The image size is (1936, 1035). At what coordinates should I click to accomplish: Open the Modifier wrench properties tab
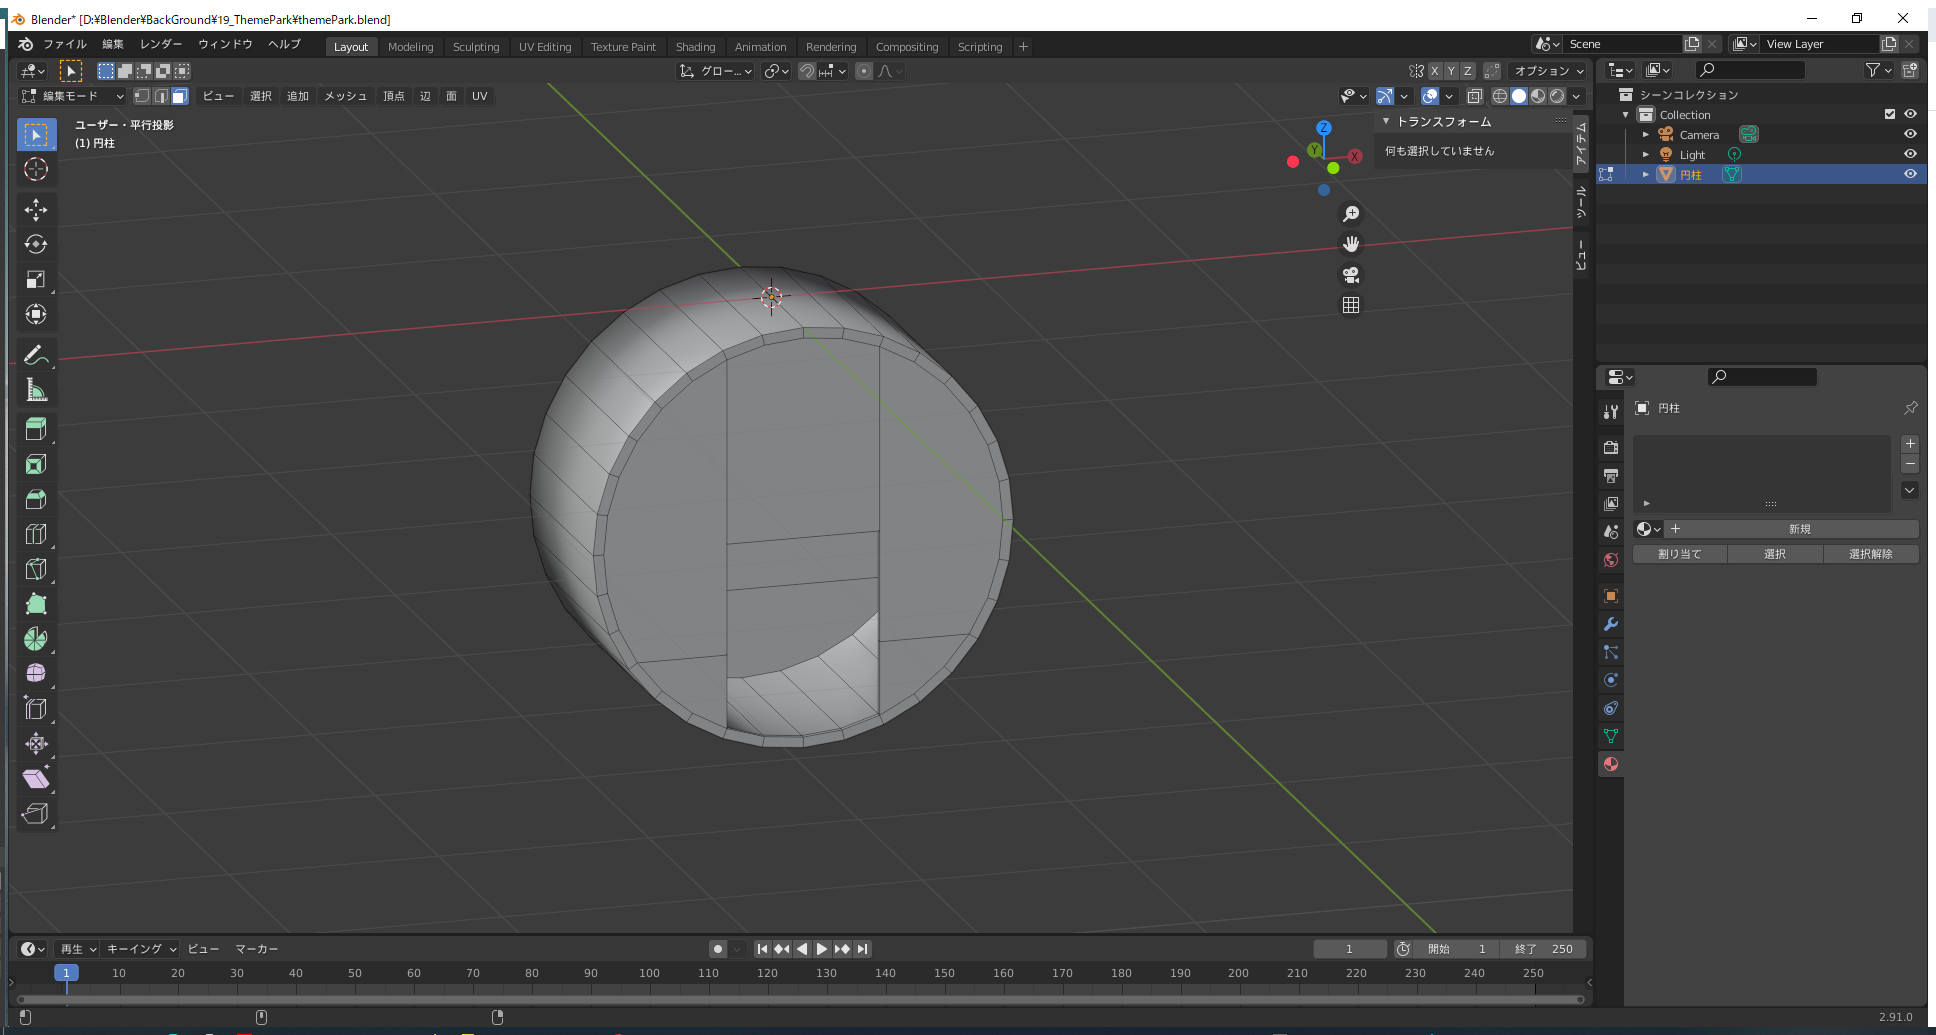tap(1611, 624)
